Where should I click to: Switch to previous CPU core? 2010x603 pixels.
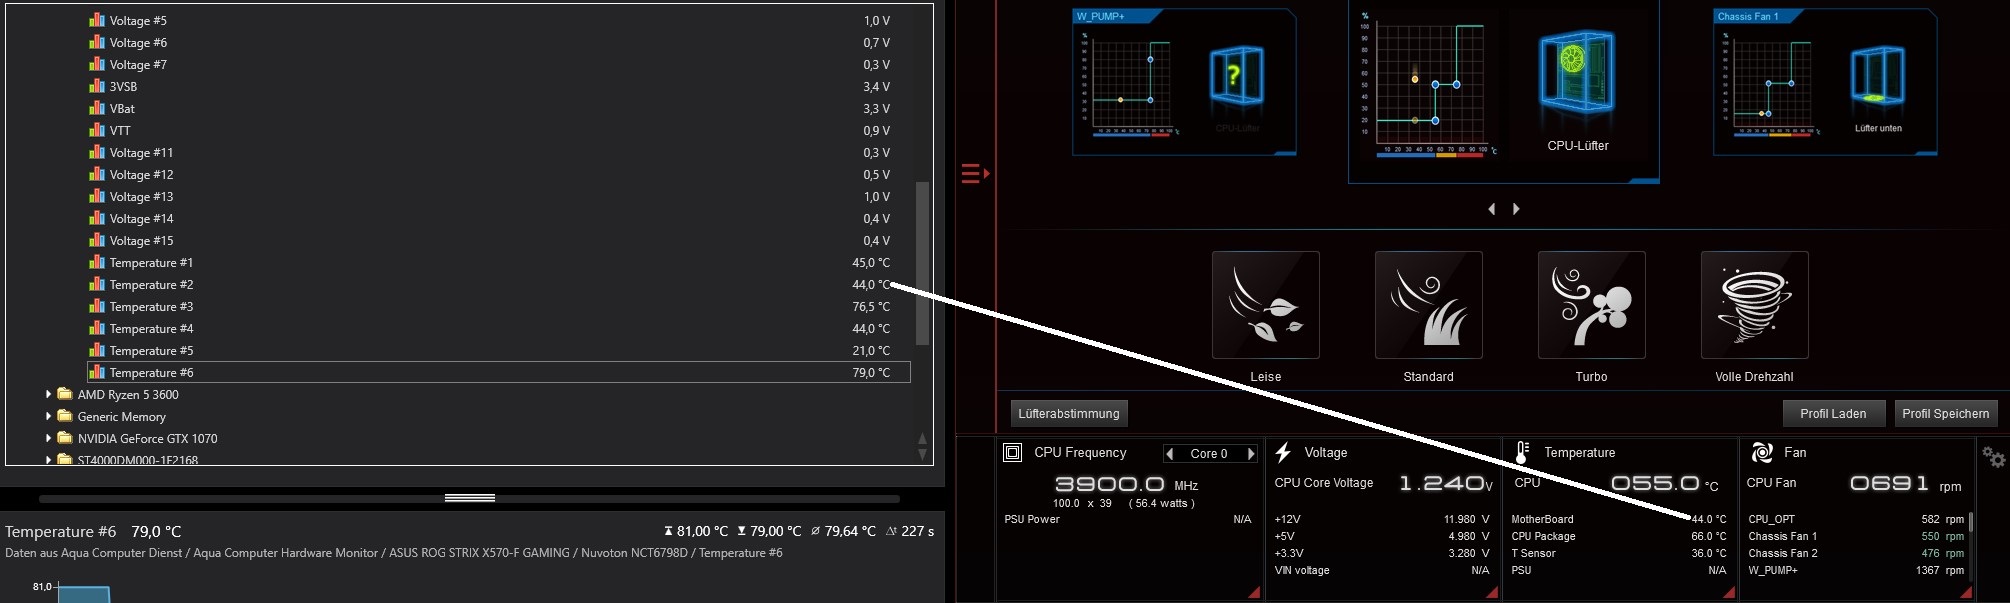click(x=1170, y=454)
